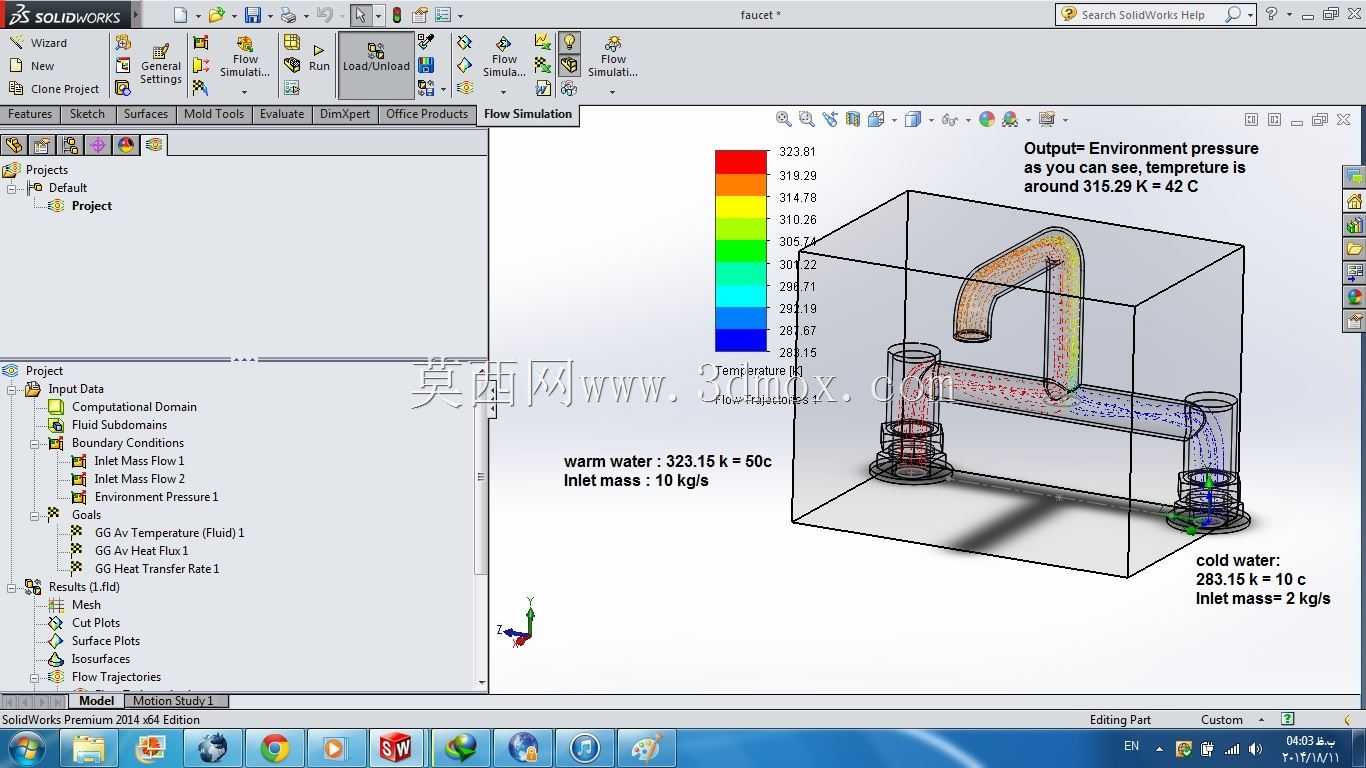Open the Options icon in top bar
Screen dimensions: 1366x768
click(443, 15)
